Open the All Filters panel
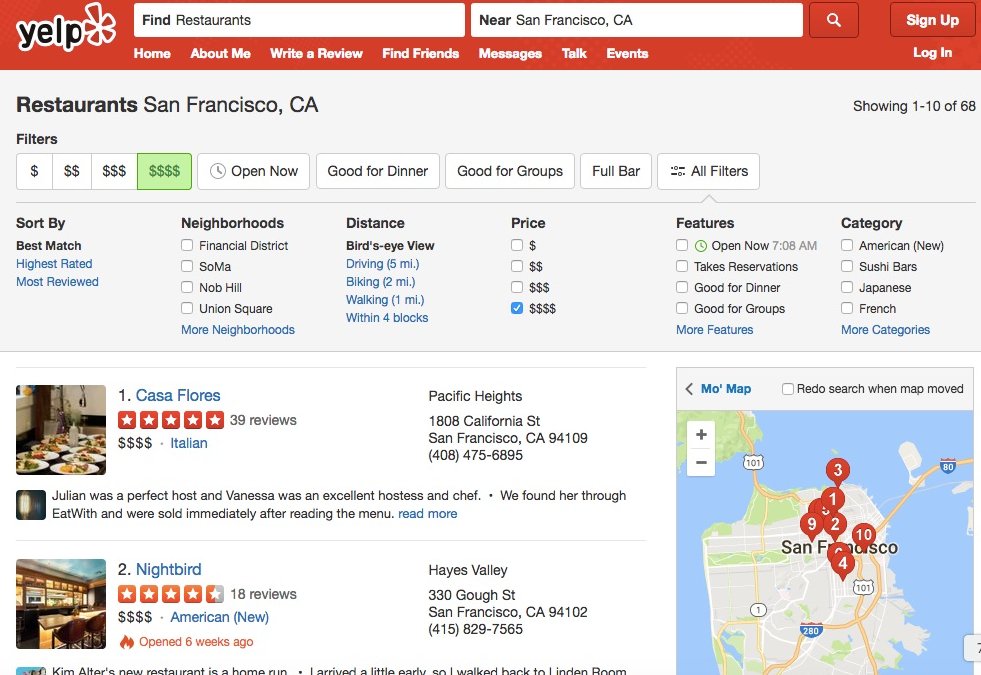Viewport: 981px width, 675px height. (708, 171)
